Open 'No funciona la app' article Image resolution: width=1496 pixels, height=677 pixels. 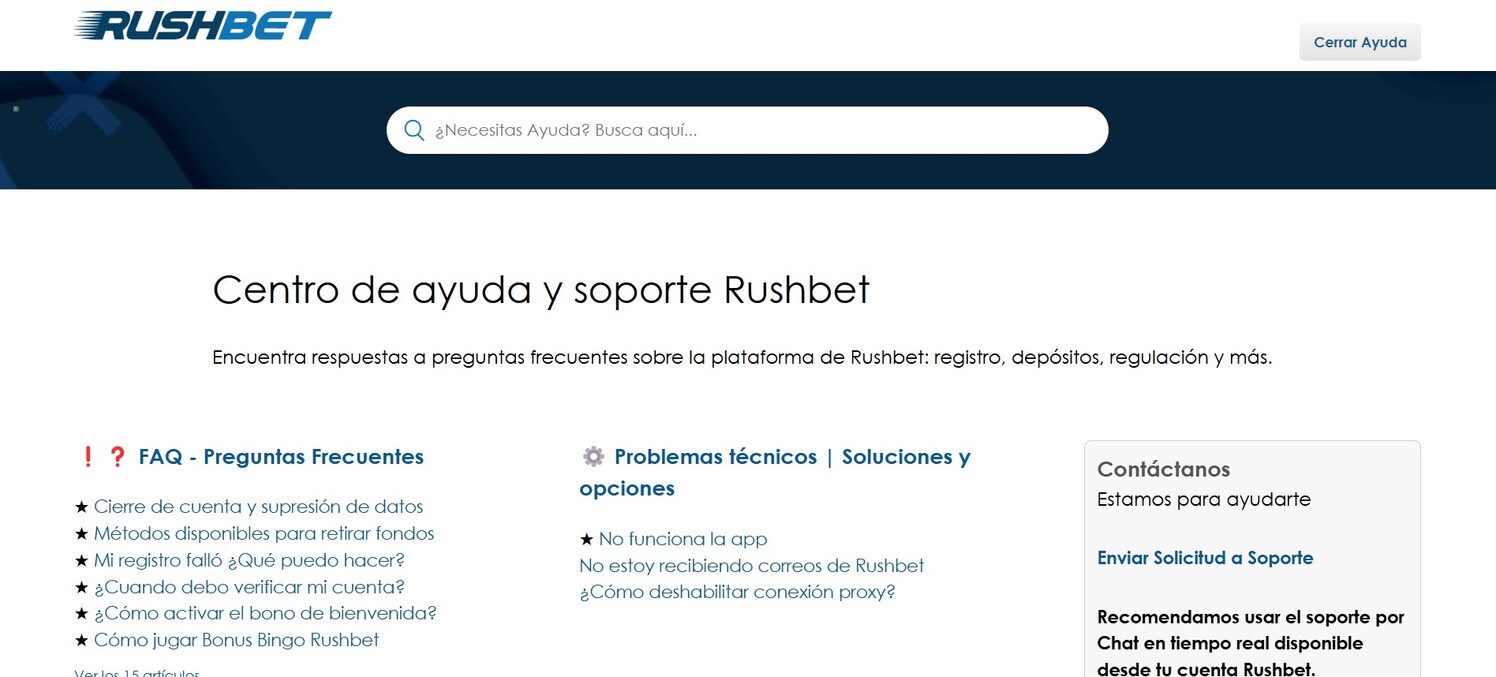point(683,539)
